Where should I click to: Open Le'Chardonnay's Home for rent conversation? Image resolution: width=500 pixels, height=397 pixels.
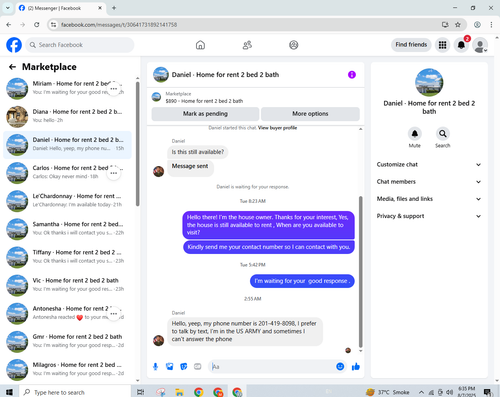67,201
